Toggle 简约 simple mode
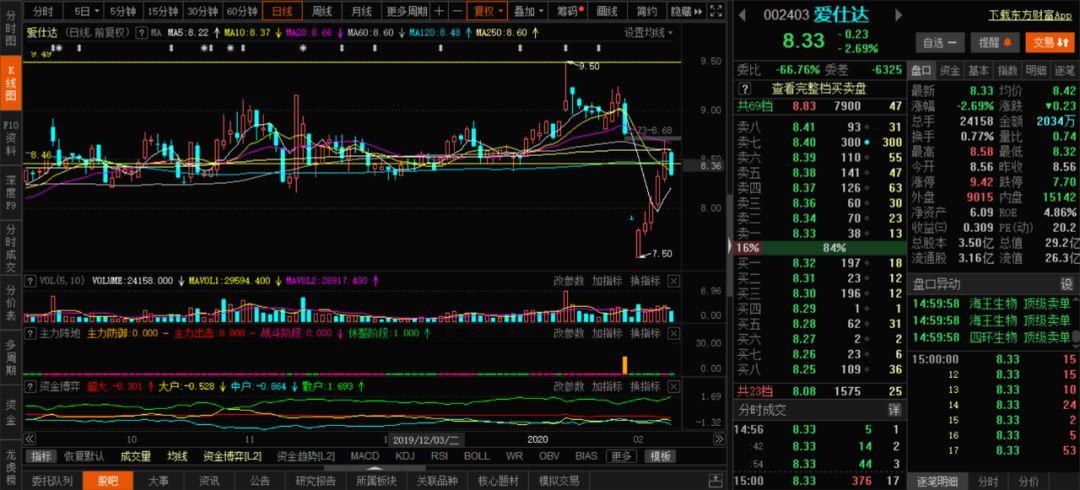Image resolution: width=1080 pixels, height=490 pixels. pos(646,11)
